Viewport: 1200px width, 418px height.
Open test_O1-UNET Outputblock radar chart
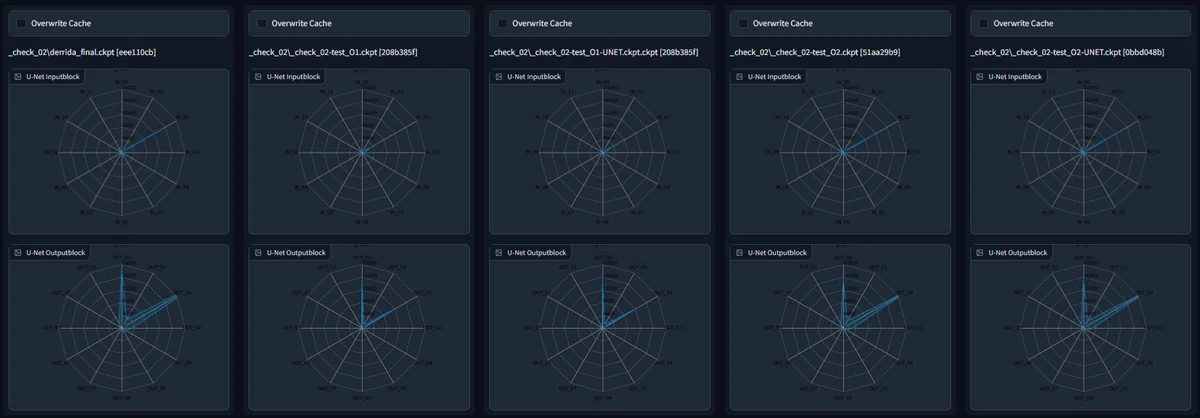tap(602, 327)
